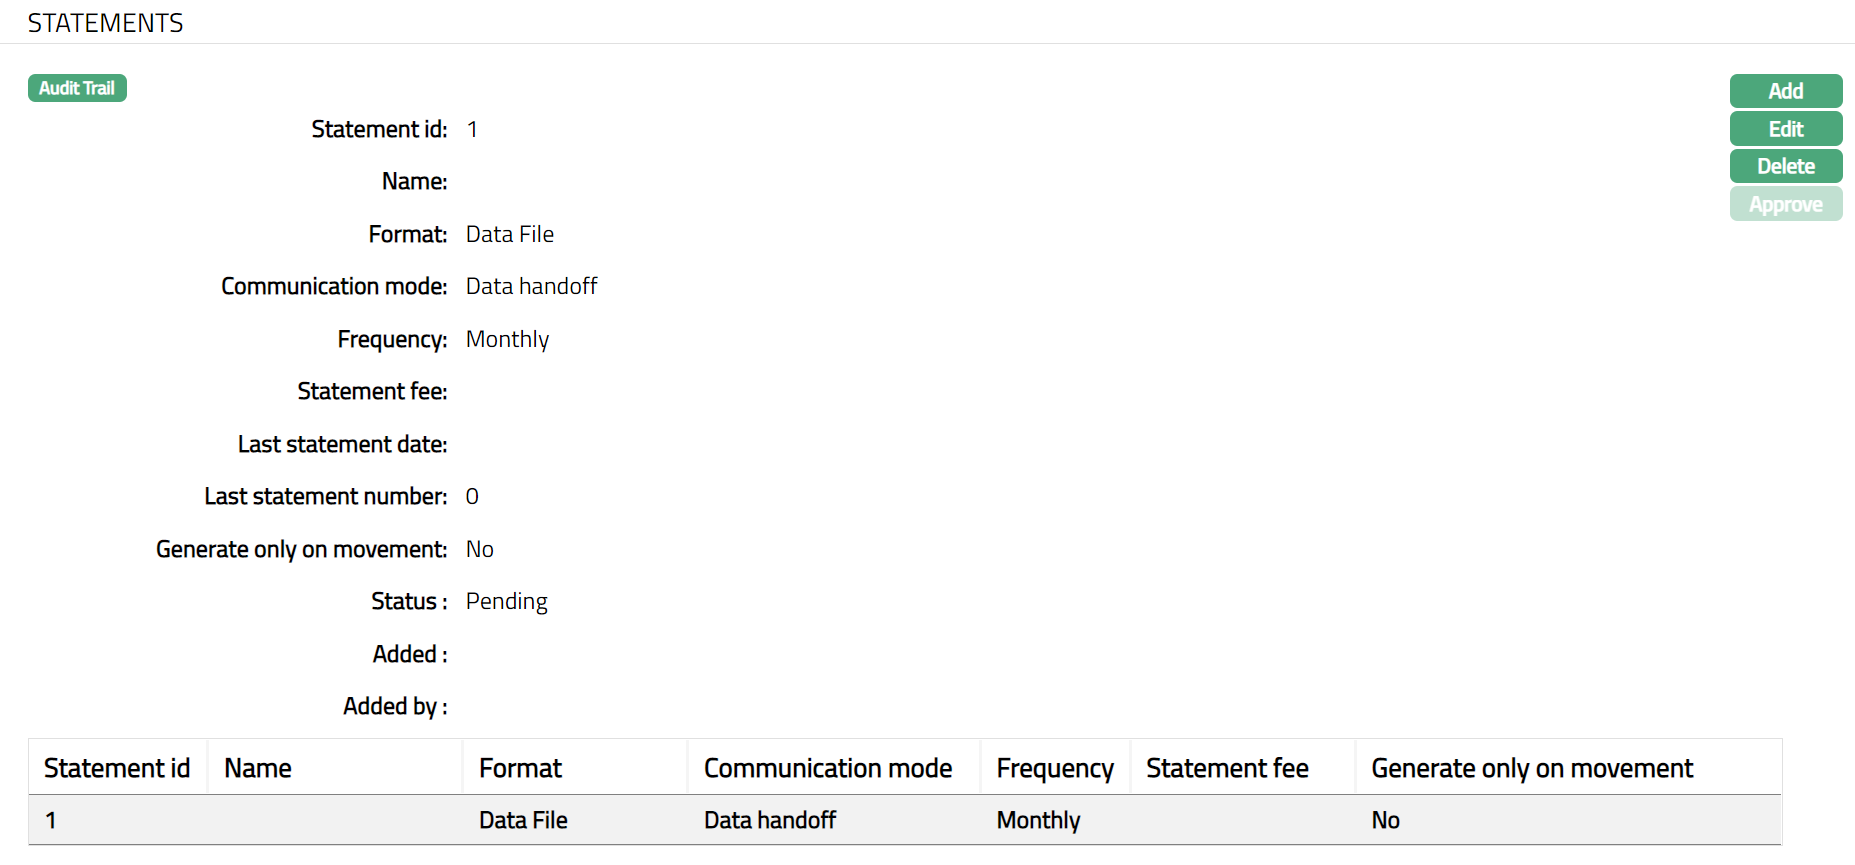Click the Last statement number value 0
The width and height of the screenshot is (1855, 865).
pos(472,496)
